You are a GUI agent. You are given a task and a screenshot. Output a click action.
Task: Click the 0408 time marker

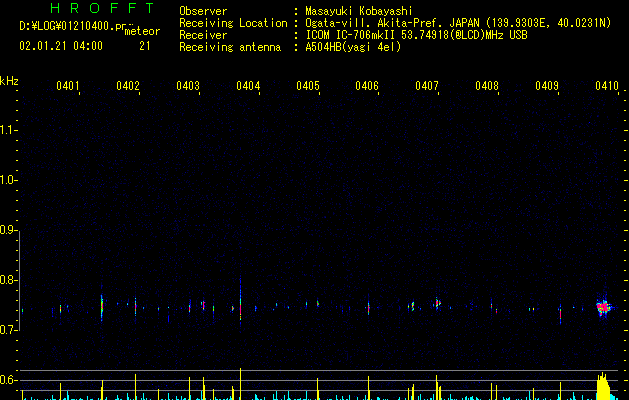coord(487,86)
